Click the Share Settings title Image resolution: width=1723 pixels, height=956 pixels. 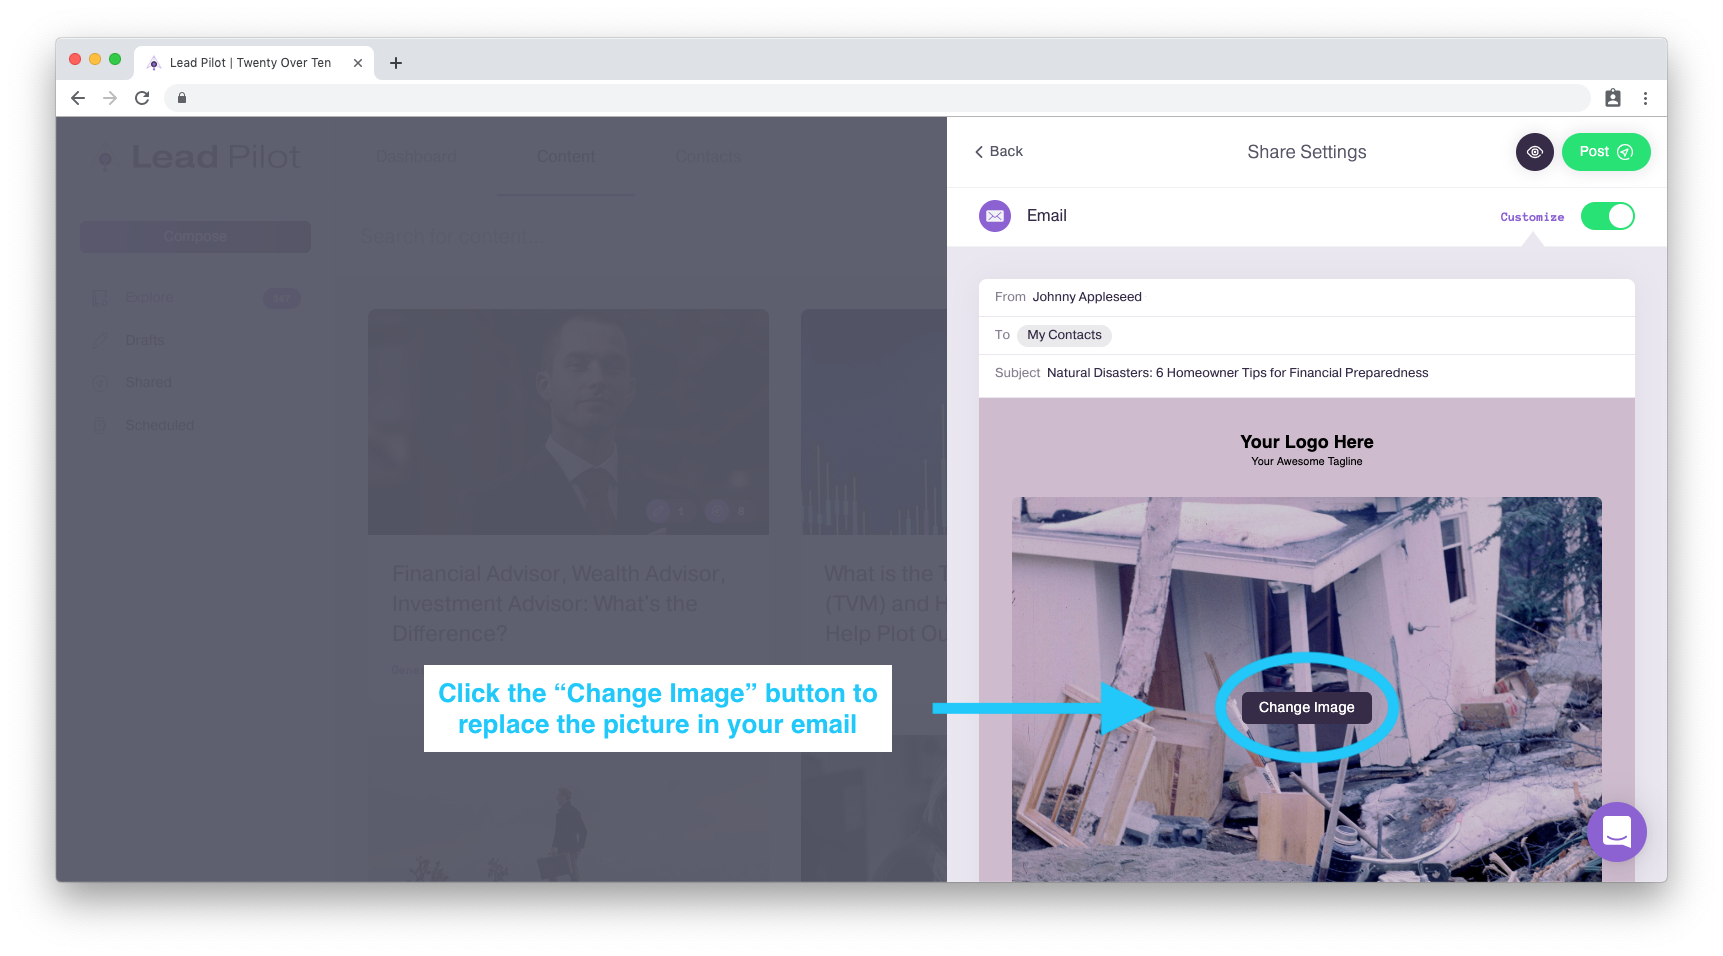[x=1307, y=152]
